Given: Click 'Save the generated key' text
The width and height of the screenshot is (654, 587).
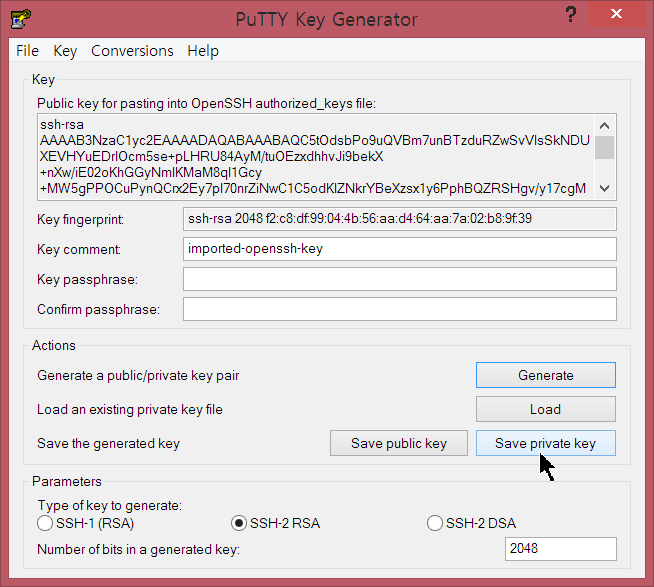Looking at the screenshot, I should pos(108,443).
